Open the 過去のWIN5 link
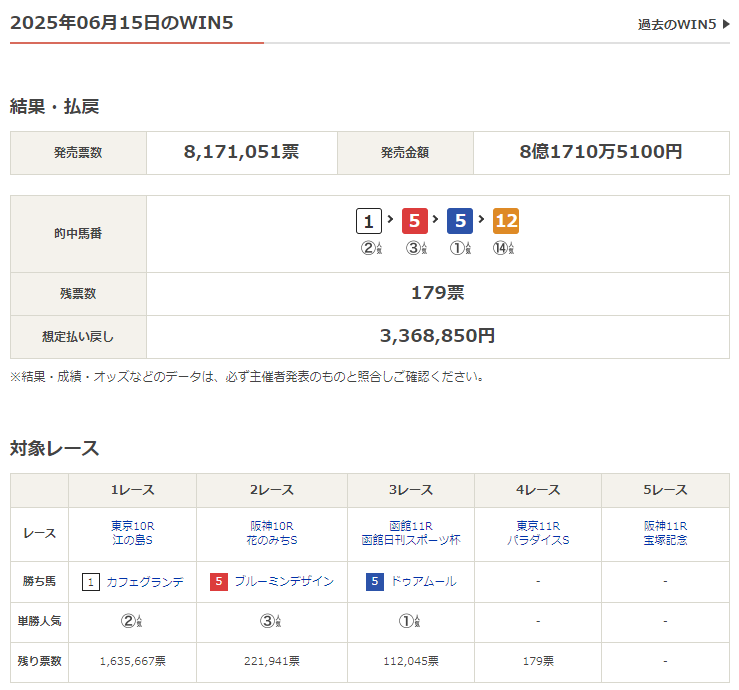This screenshot has width=739, height=690. click(677, 24)
